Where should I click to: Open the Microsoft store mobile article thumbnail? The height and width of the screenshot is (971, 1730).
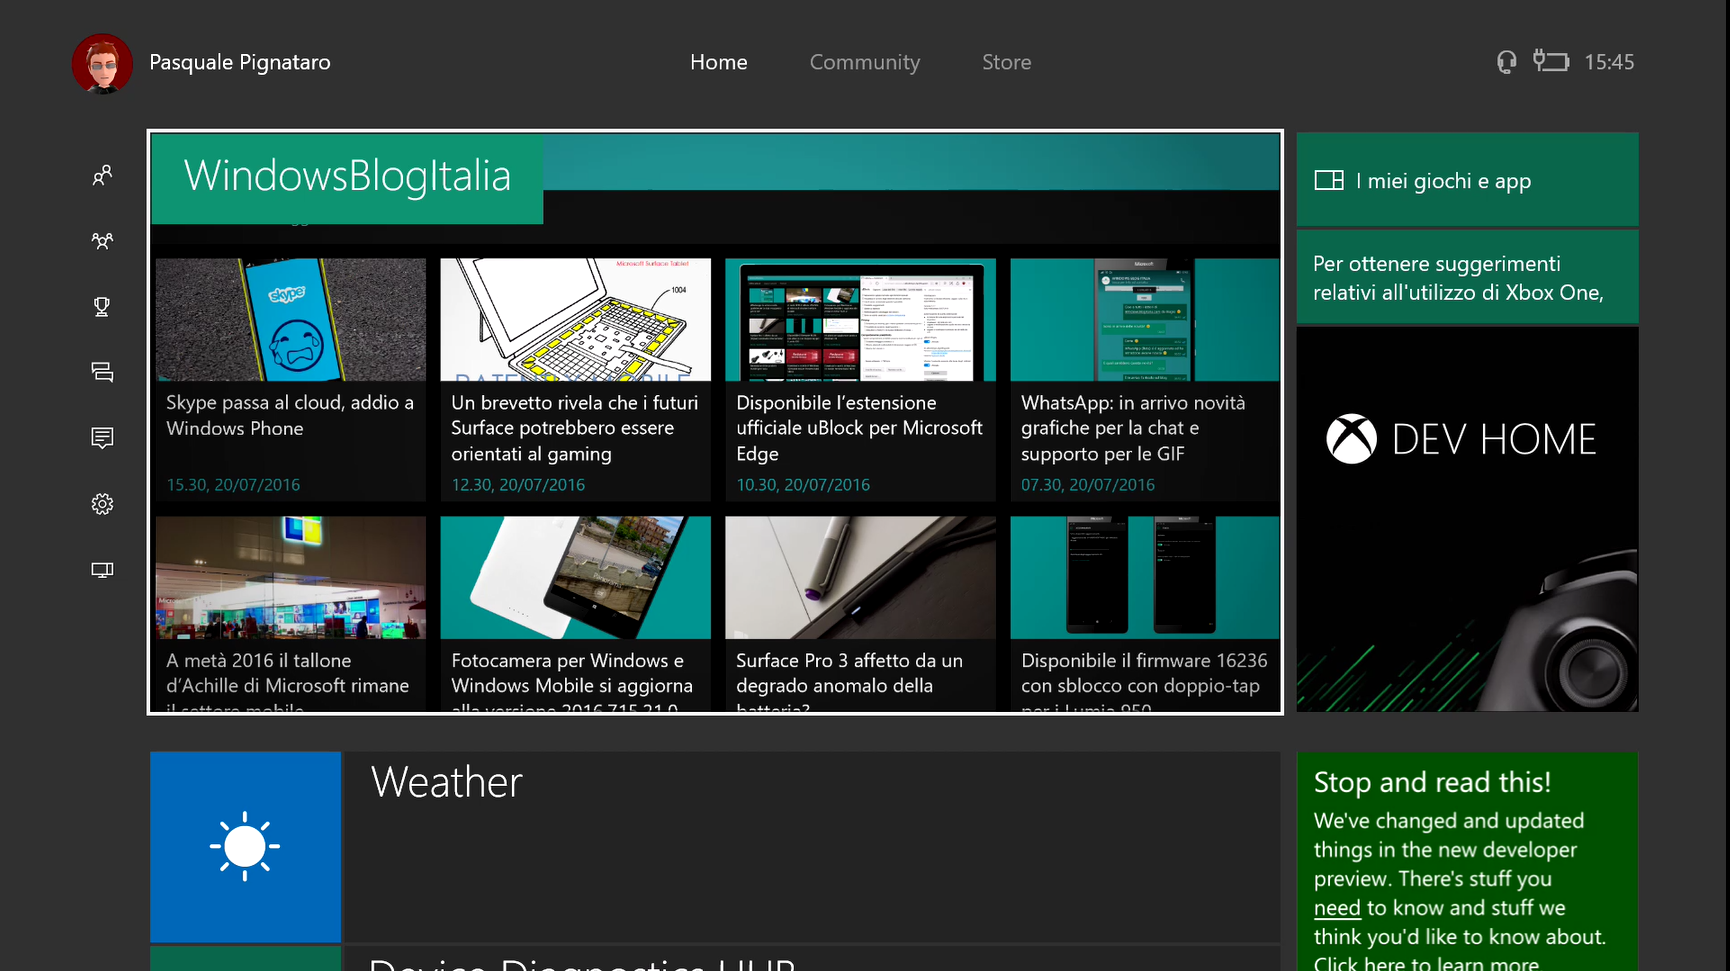click(291, 578)
